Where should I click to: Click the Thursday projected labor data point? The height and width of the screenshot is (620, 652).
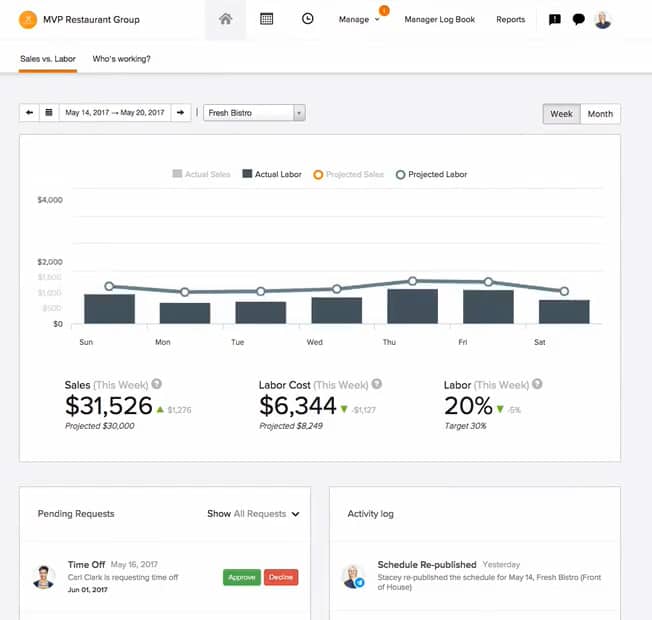(412, 281)
